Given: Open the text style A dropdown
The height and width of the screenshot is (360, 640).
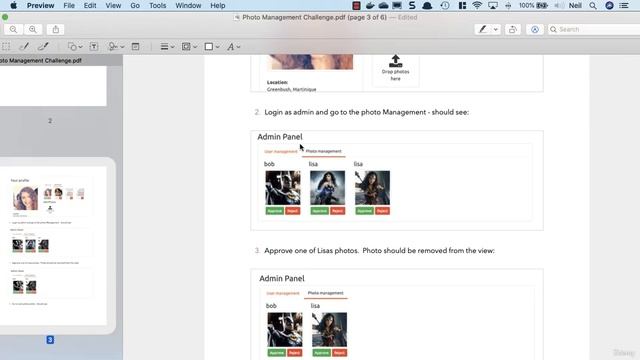Looking at the screenshot, I should pyautogui.click(x=233, y=47).
